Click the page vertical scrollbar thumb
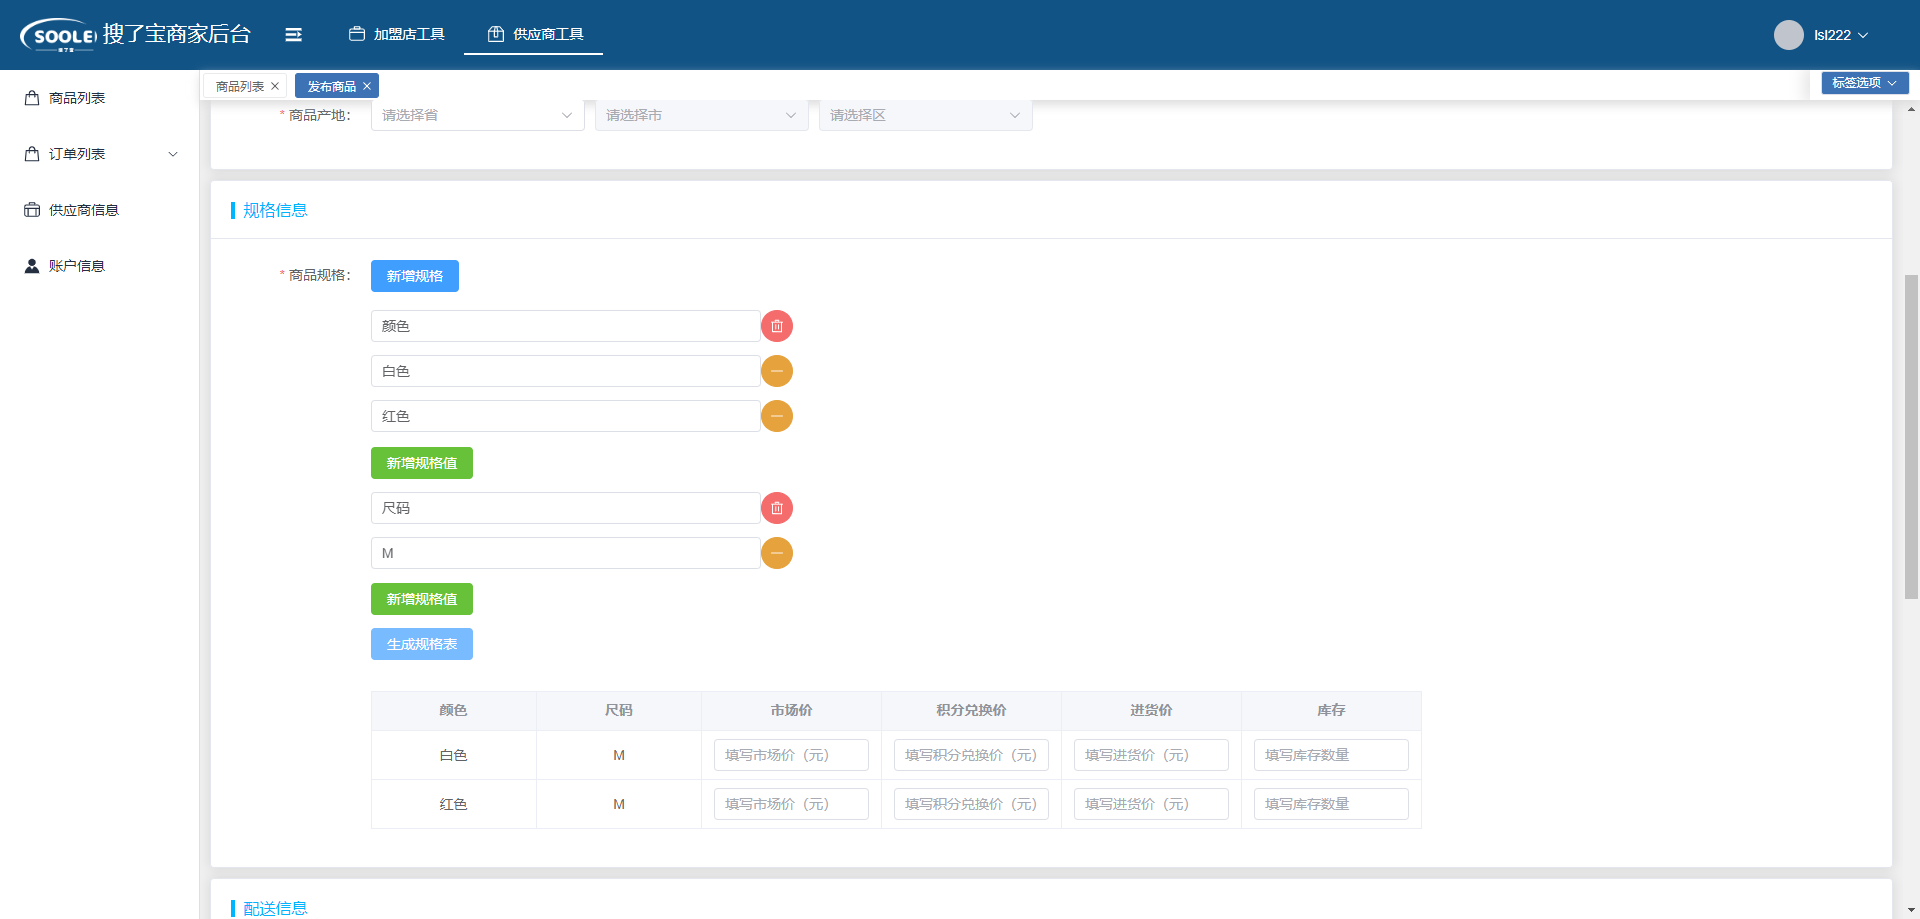This screenshot has height=919, width=1920. 1911,437
